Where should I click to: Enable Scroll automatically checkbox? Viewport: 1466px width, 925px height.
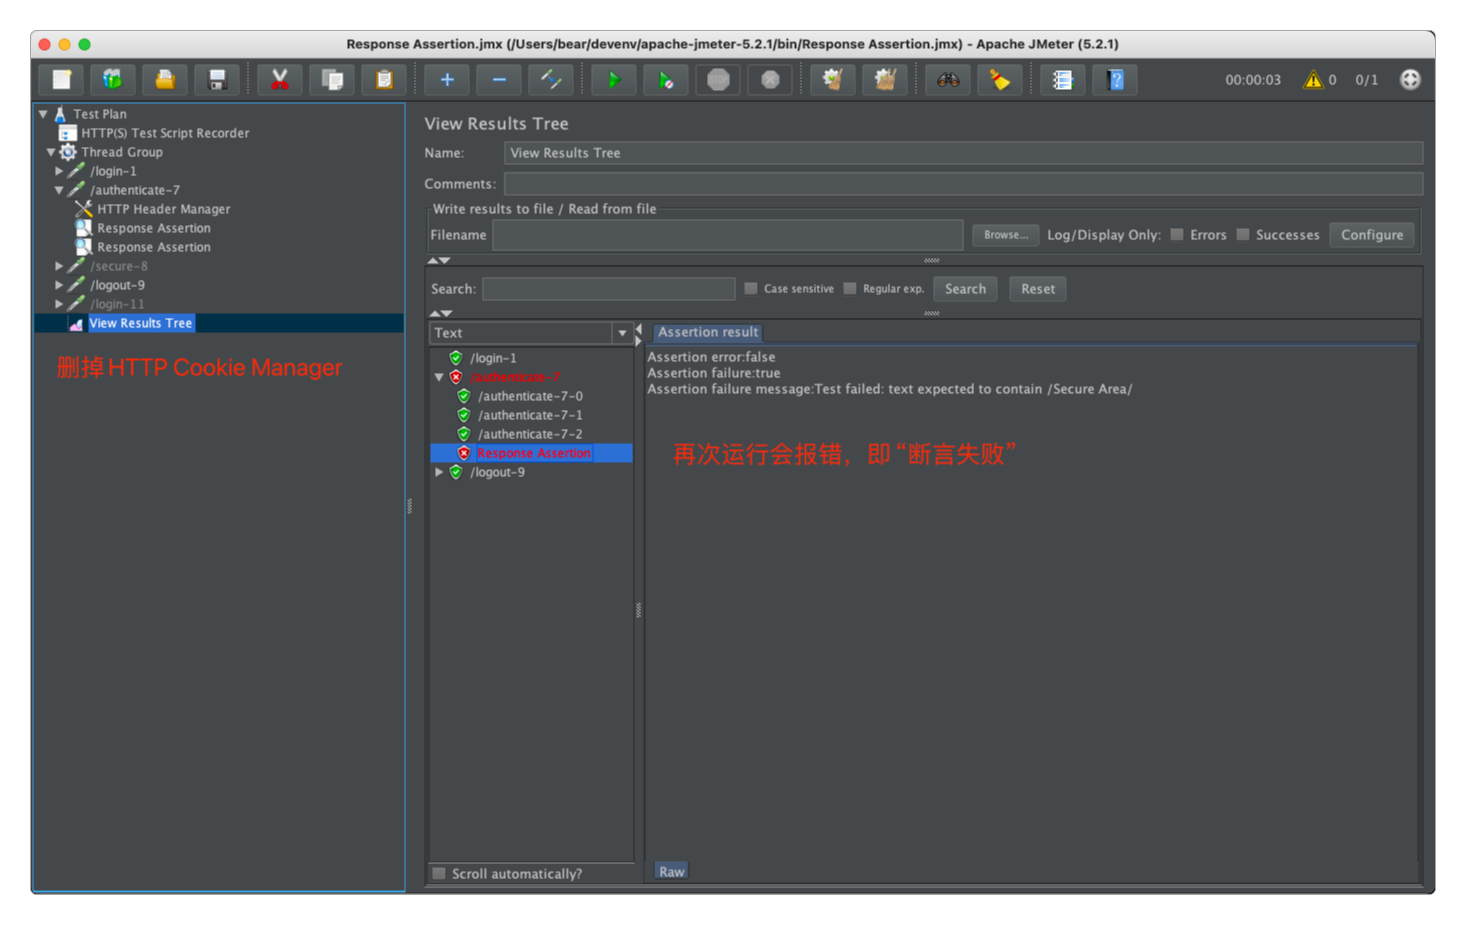tap(439, 874)
